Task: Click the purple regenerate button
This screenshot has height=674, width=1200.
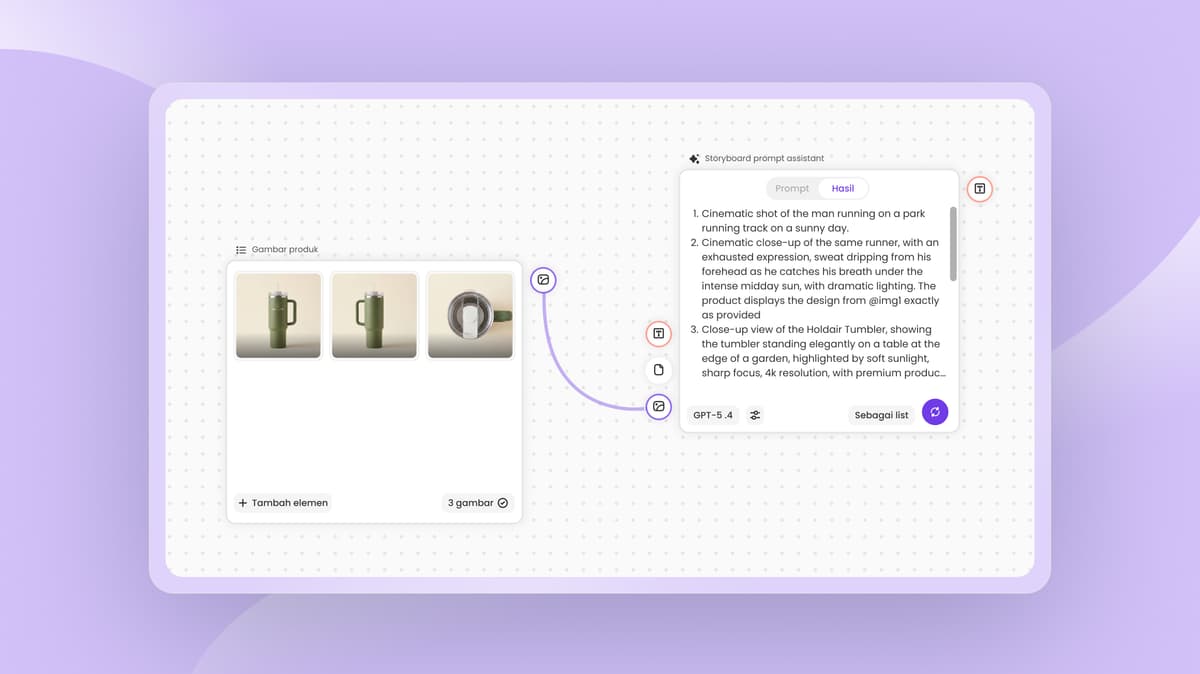Action: click(935, 412)
